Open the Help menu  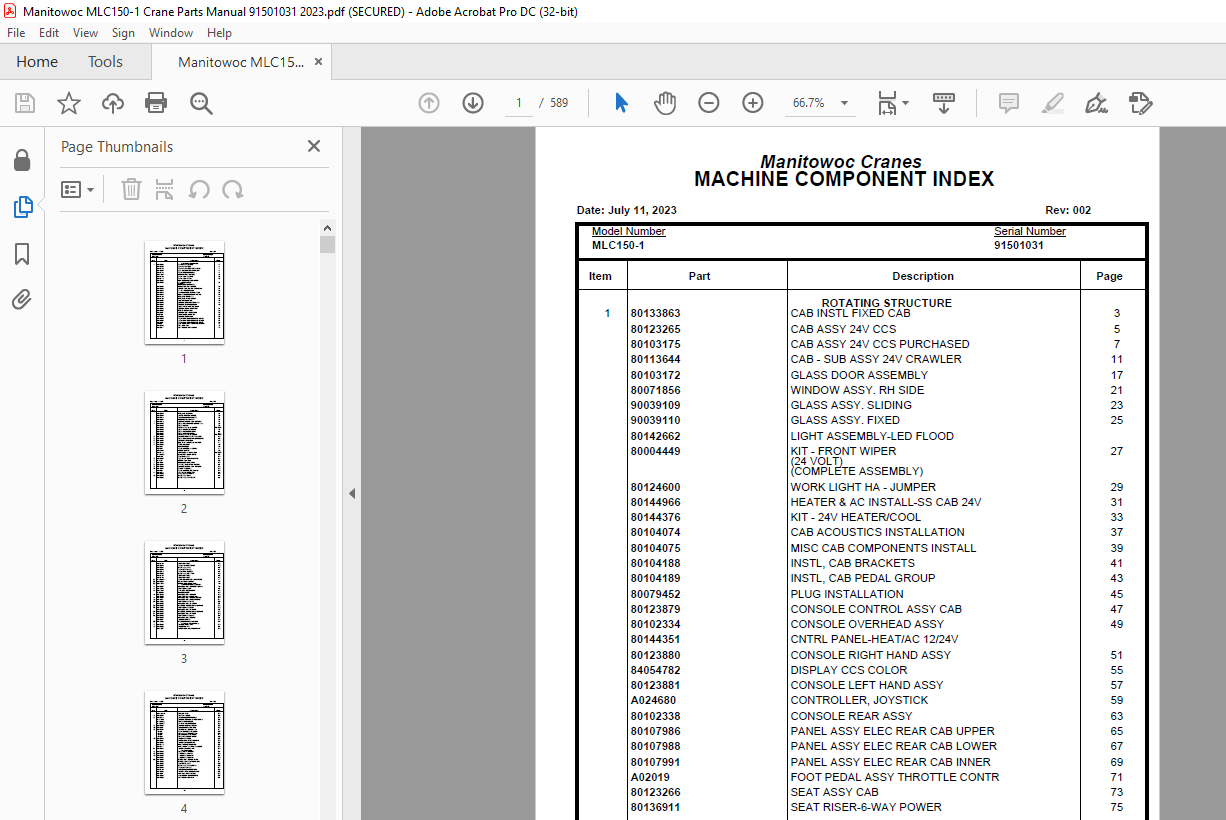pyautogui.click(x=219, y=33)
